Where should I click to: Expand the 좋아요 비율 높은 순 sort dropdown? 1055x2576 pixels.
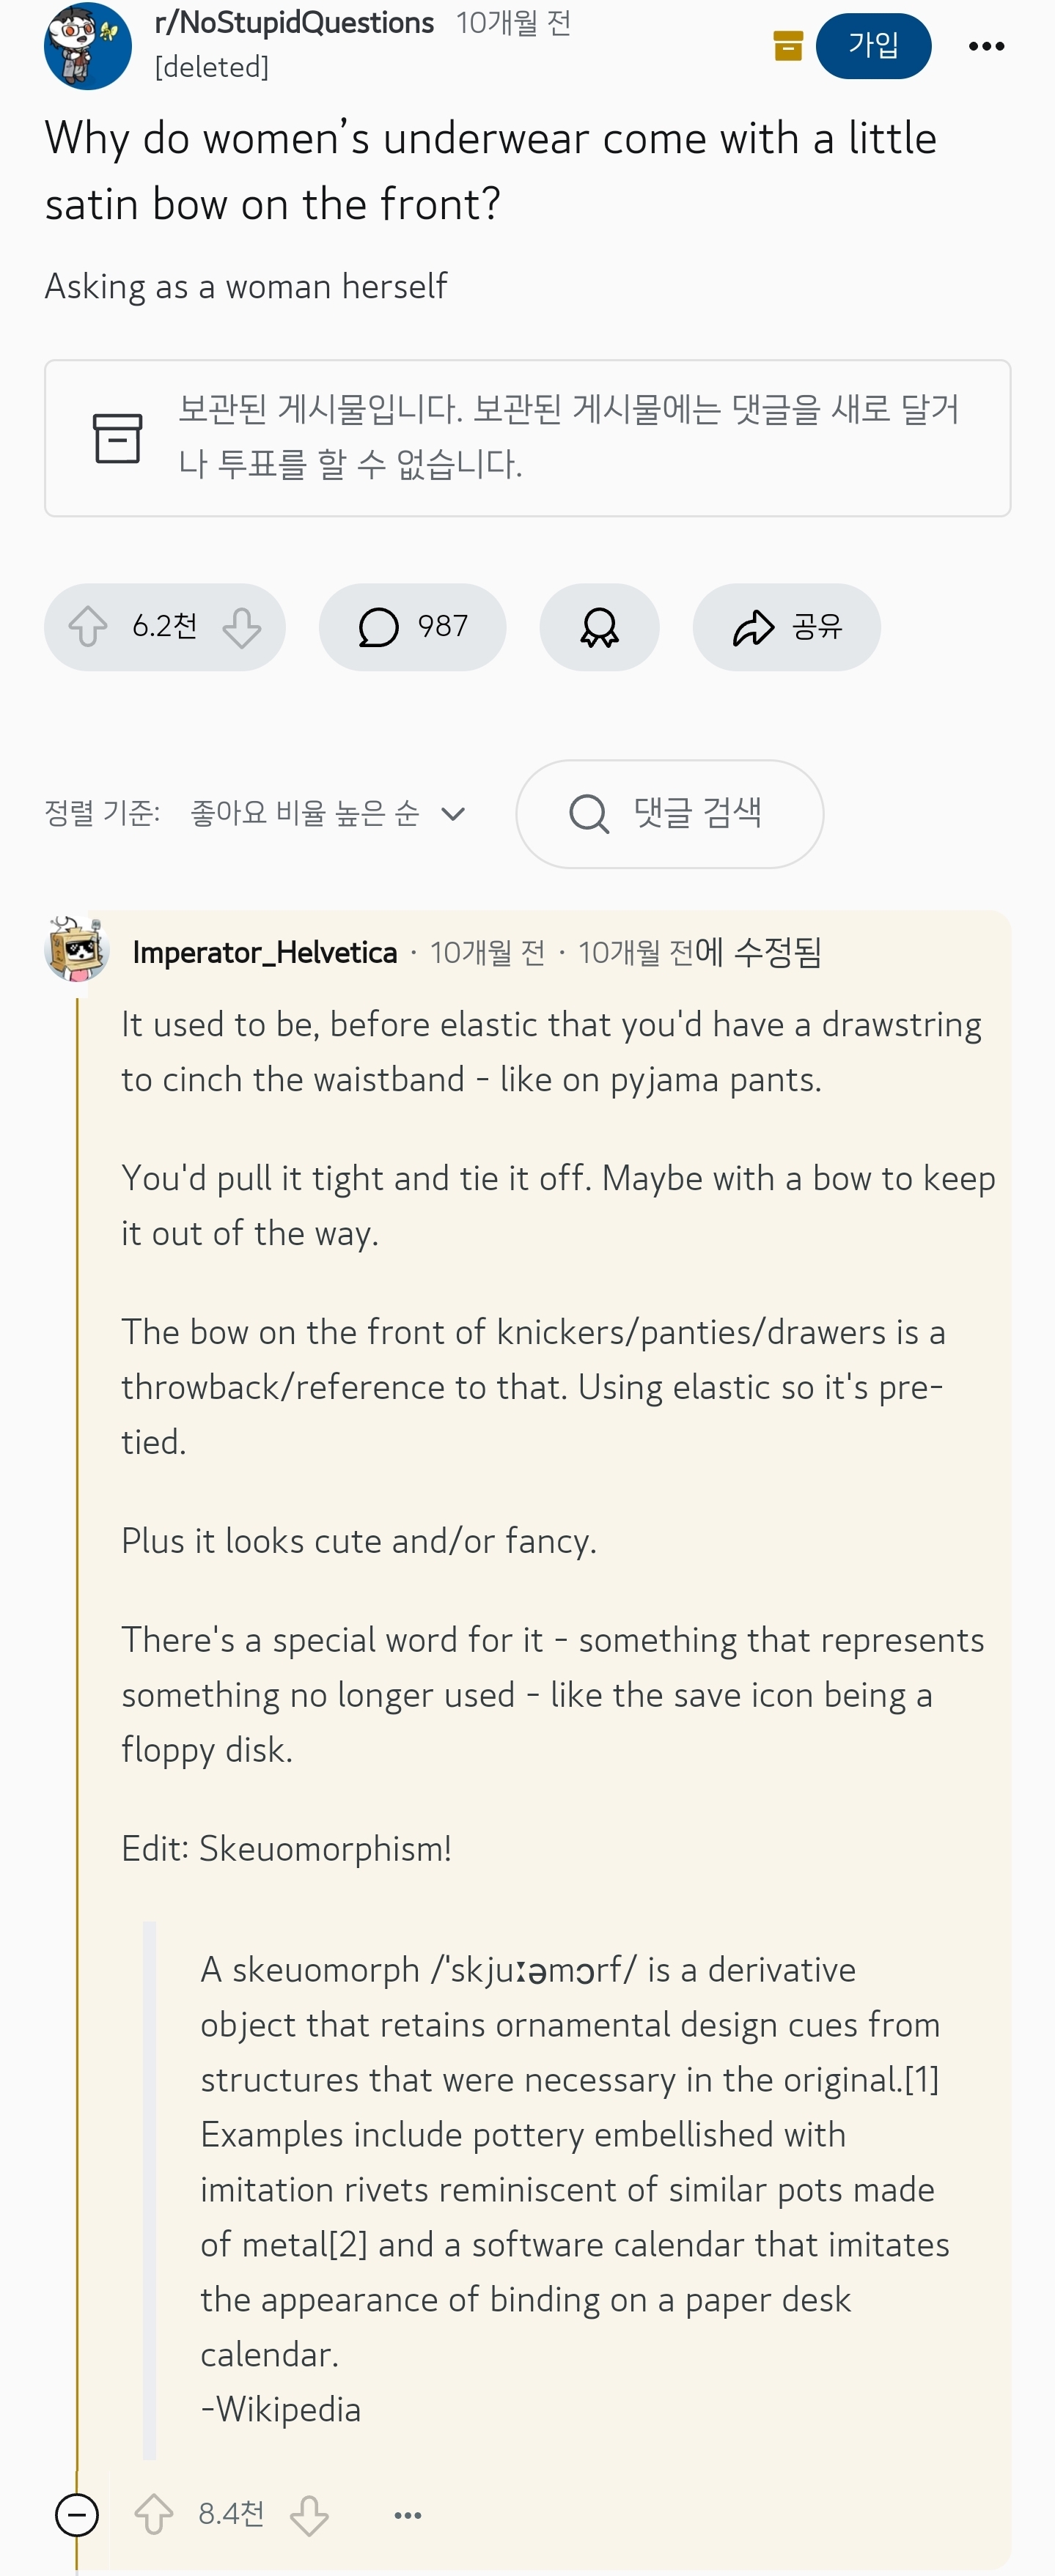[327, 814]
